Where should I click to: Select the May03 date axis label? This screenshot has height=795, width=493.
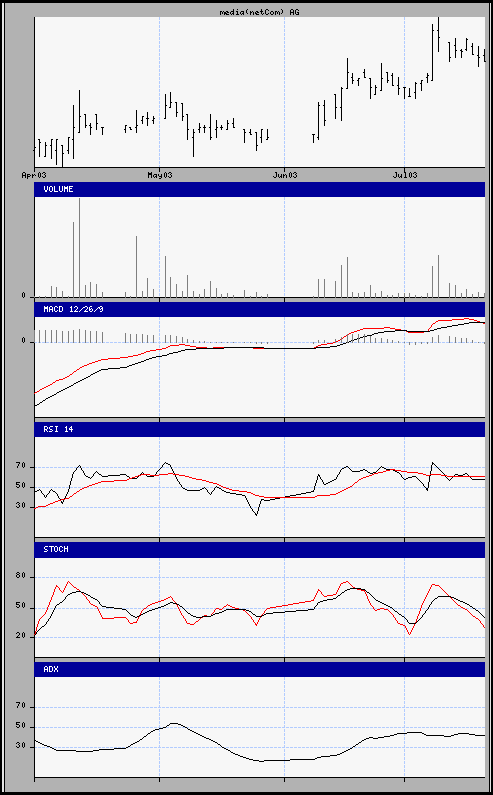coord(160,175)
